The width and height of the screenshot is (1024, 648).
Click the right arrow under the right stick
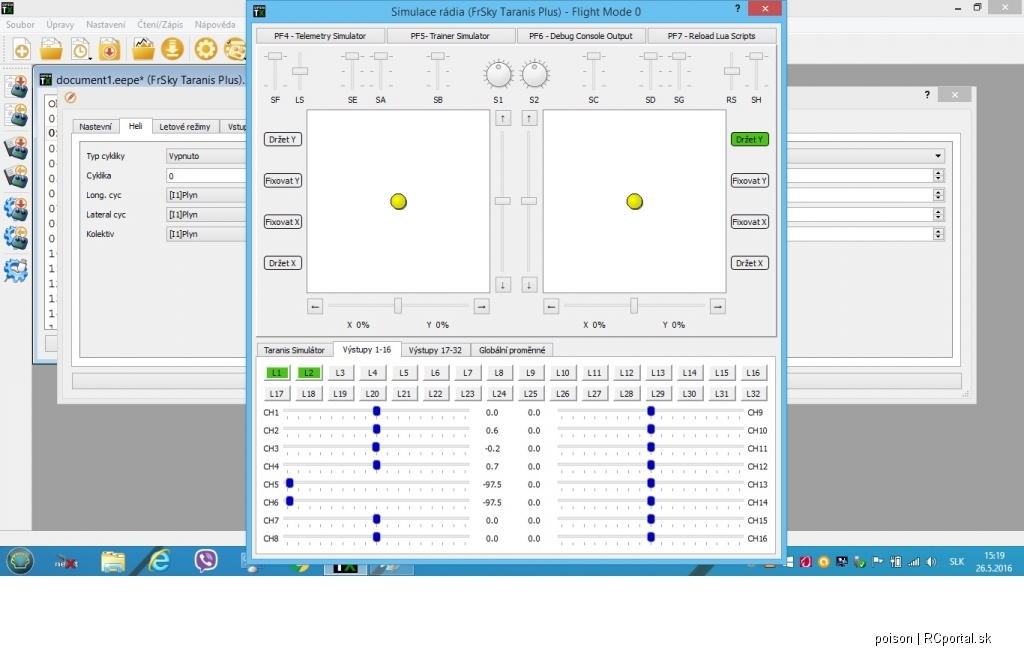coord(718,306)
